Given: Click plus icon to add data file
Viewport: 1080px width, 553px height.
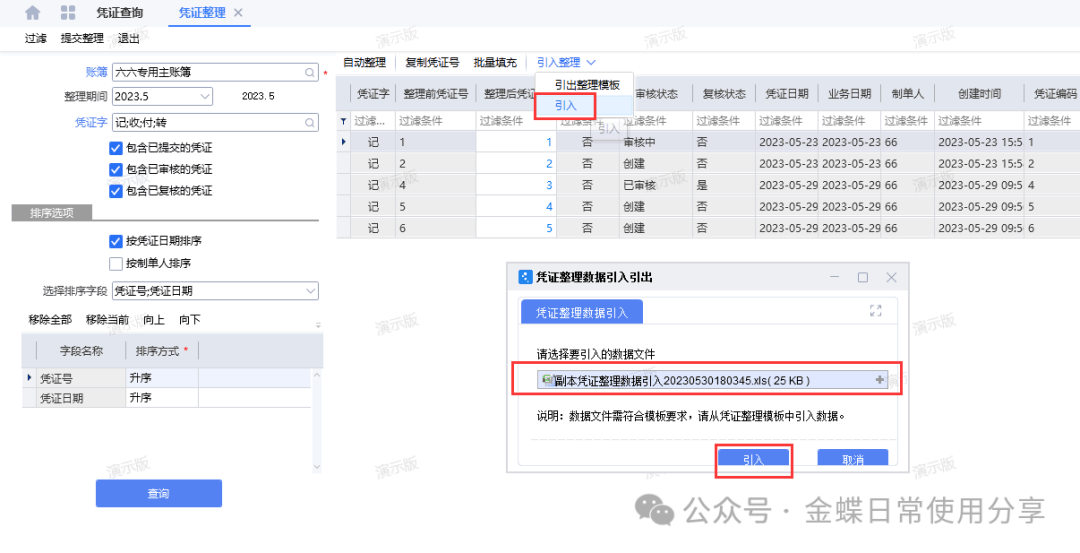Looking at the screenshot, I should tap(879, 380).
